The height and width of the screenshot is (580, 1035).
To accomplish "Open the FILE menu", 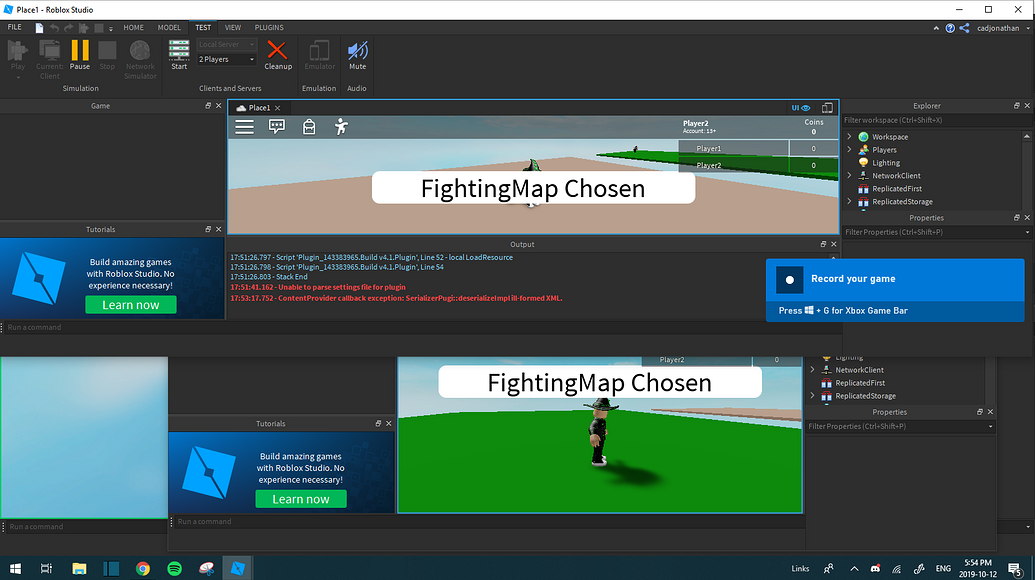I will coord(14,27).
